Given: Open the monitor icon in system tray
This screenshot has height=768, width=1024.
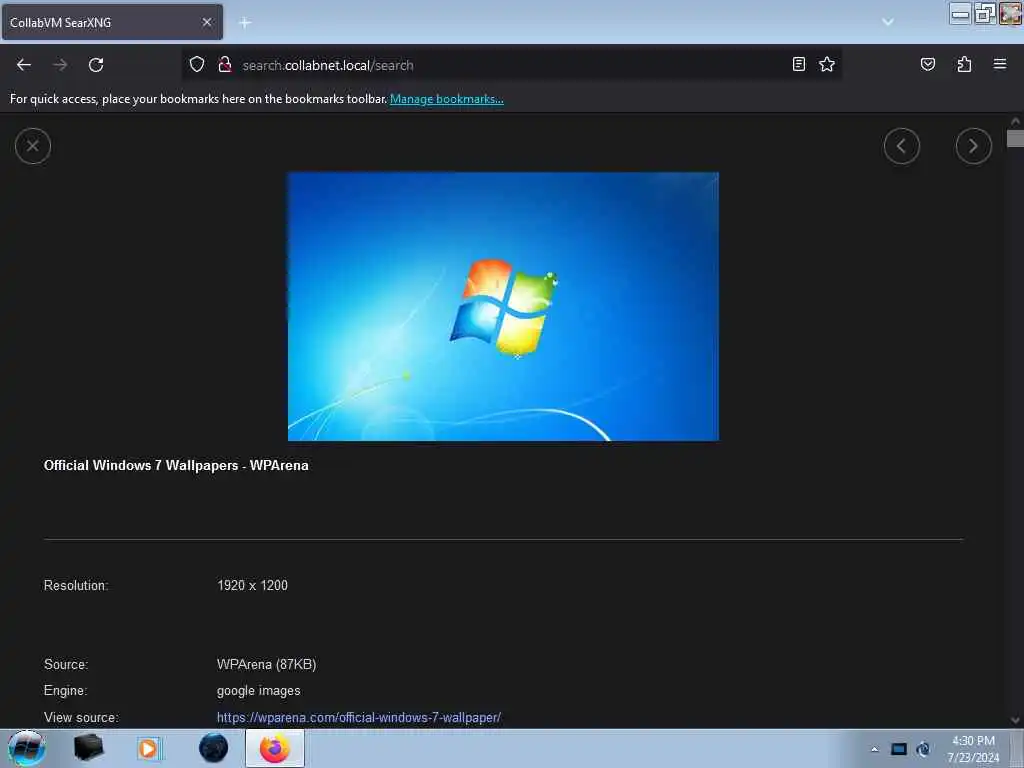Looking at the screenshot, I should 899,749.
